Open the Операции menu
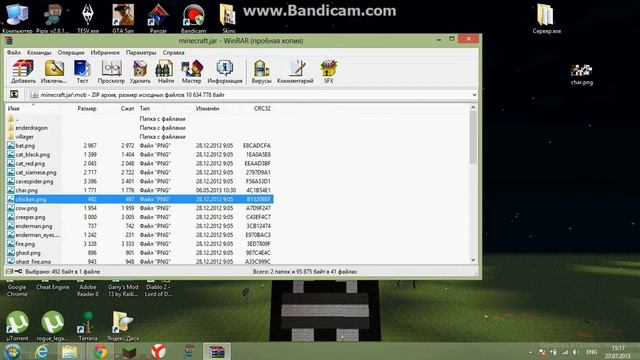The height and width of the screenshot is (360, 640). click(x=71, y=53)
